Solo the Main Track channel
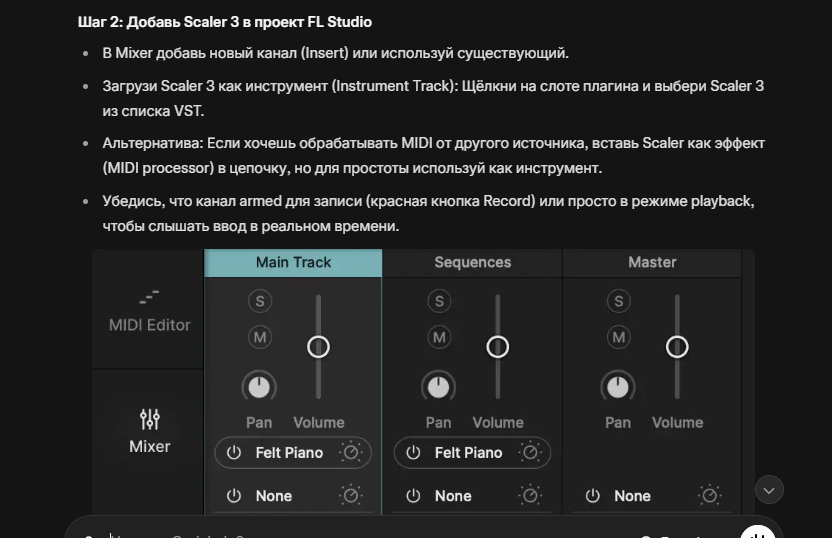Screen dimensions: 832x538 [x=260, y=301]
